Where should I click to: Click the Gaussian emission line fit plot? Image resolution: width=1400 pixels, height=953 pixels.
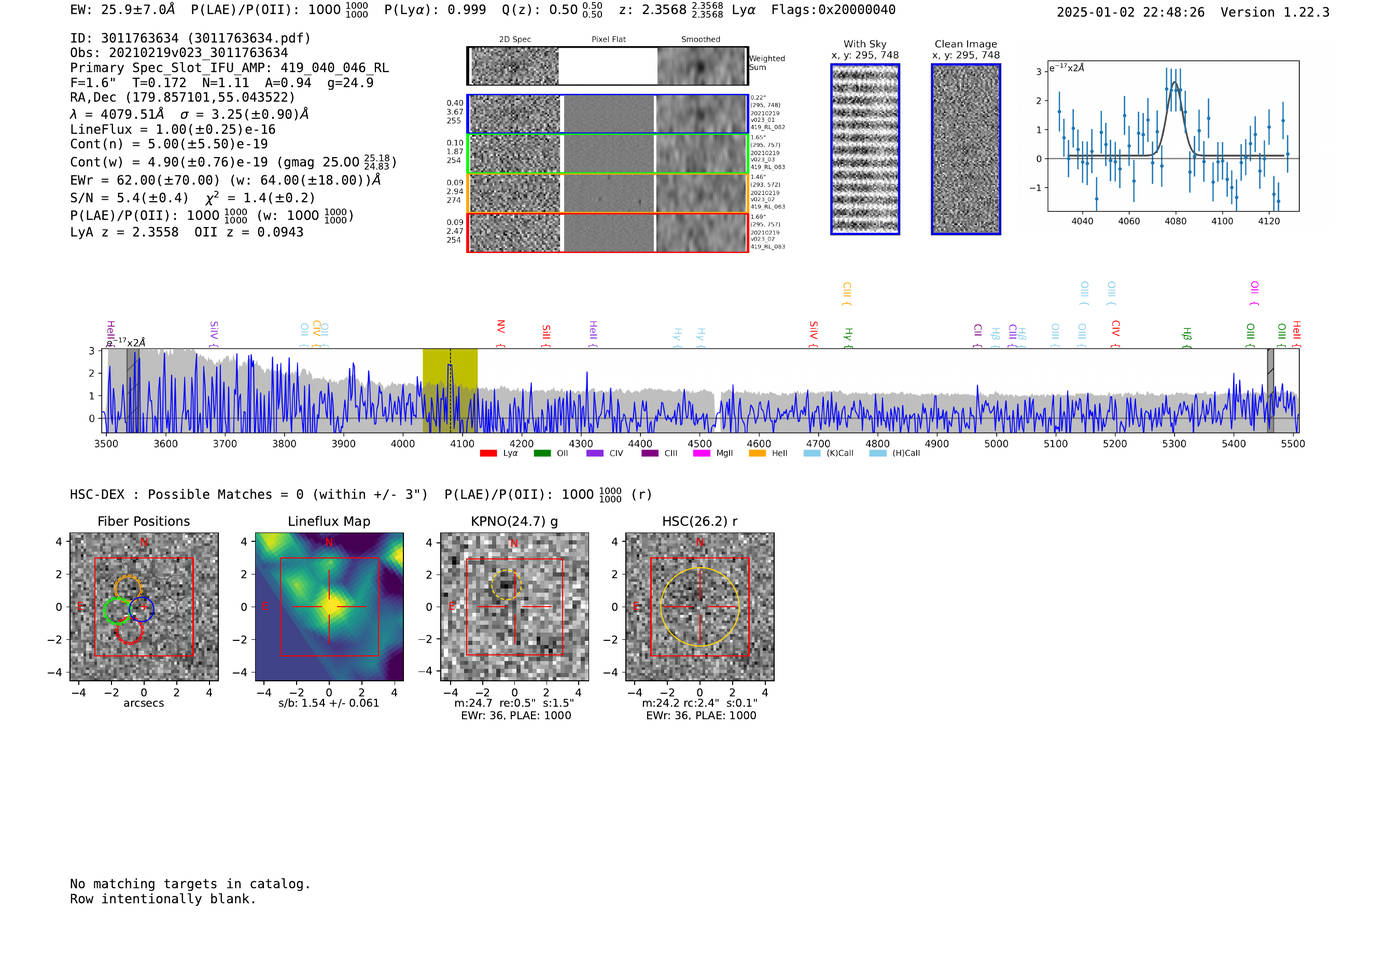1173,136
